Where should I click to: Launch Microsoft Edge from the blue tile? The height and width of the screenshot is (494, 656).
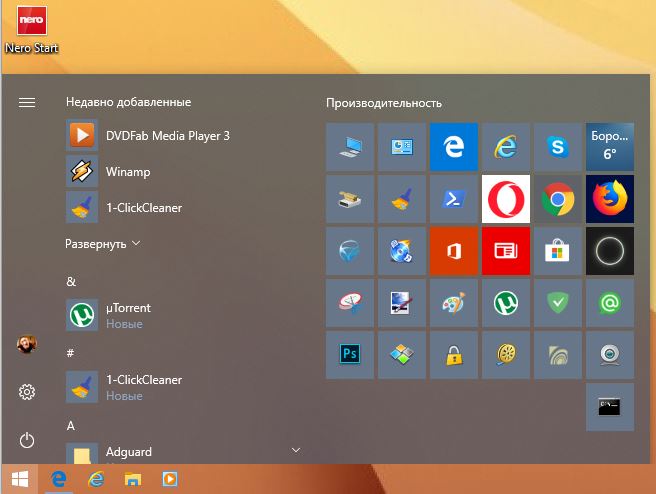454,147
